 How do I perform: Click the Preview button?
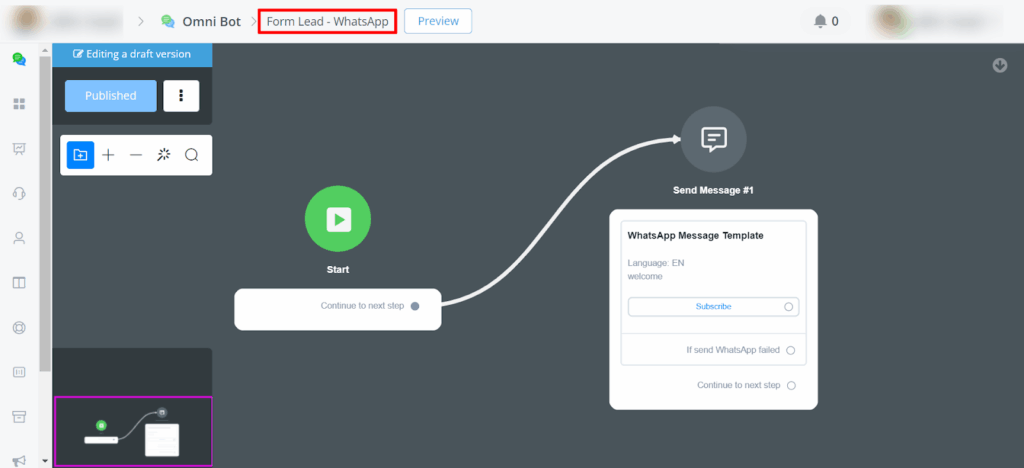(438, 21)
